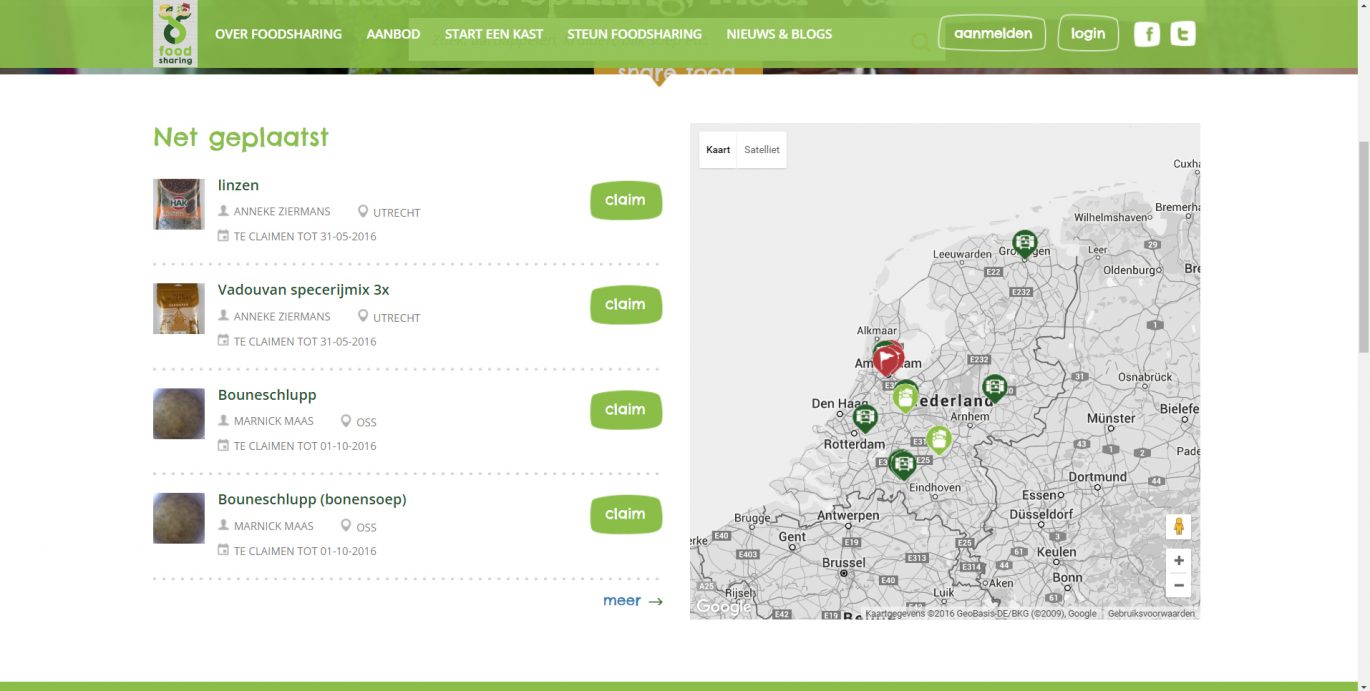The height and width of the screenshot is (691, 1370).
Task: Click TE CLAIMEN TOT 01-10-2016 under Bouneschlupp (bonensoep)
Action: [305, 551]
